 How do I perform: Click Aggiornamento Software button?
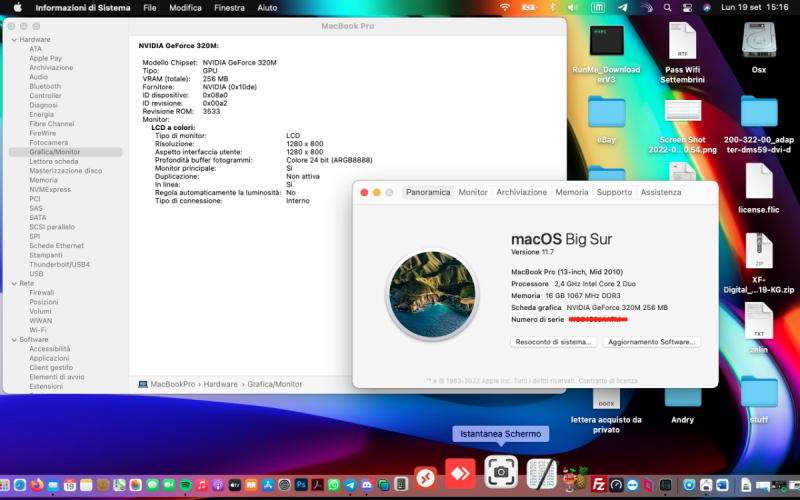click(652, 342)
